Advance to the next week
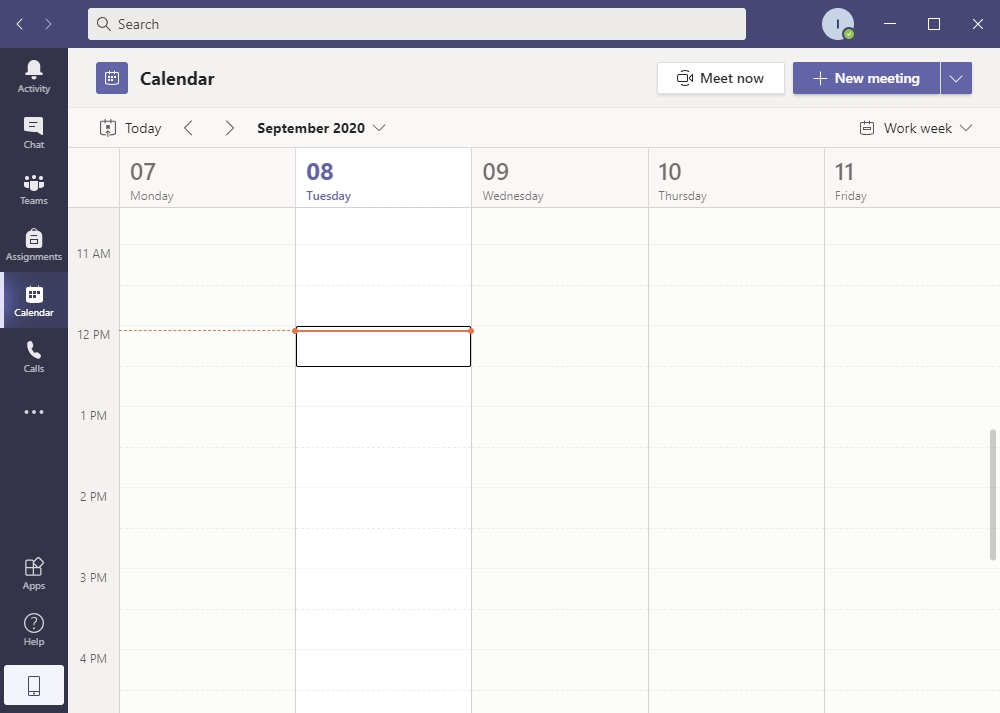The height and width of the screenshot is (713, 1000). tap(230, 128)
